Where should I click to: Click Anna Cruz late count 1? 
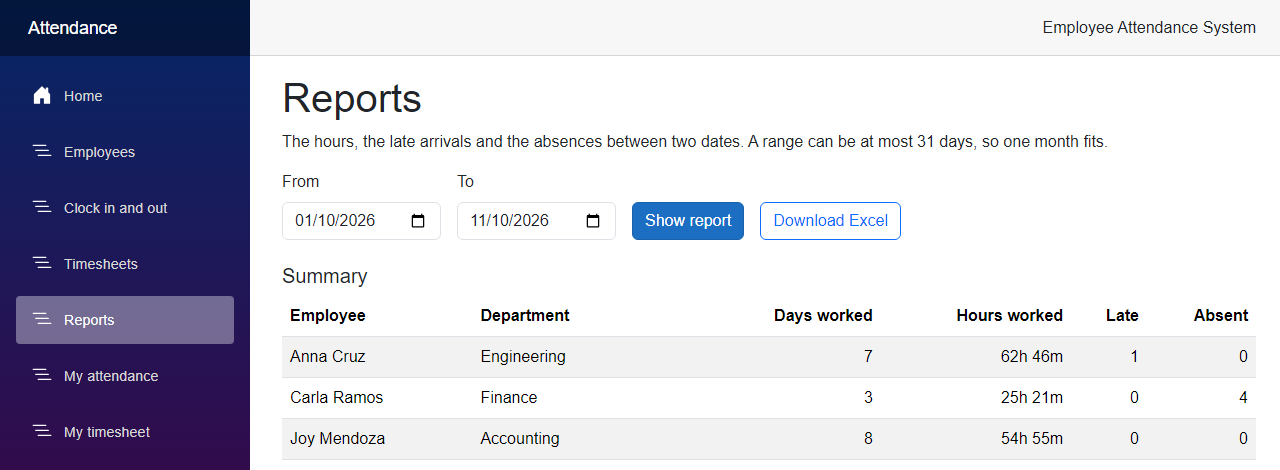pyautogui.click(x=1134, y=356)
